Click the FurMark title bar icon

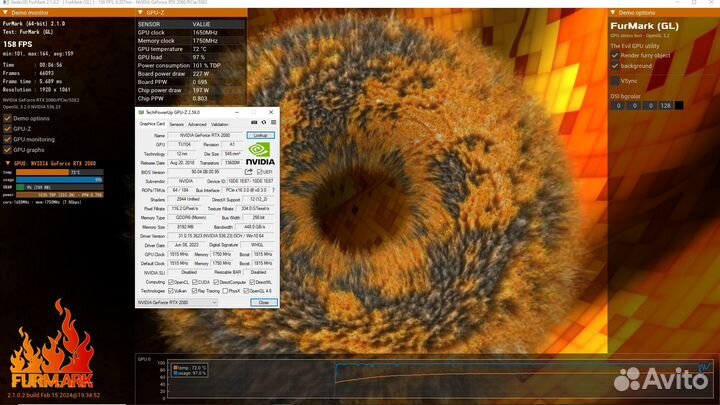5,2
